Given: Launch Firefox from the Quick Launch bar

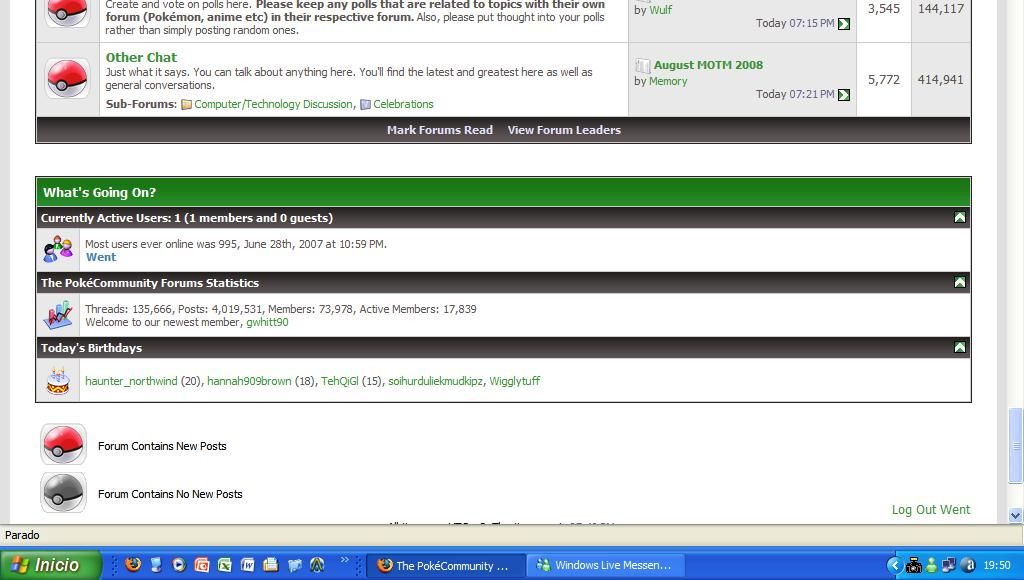Looking at the screenshot, I should (133, 564).
